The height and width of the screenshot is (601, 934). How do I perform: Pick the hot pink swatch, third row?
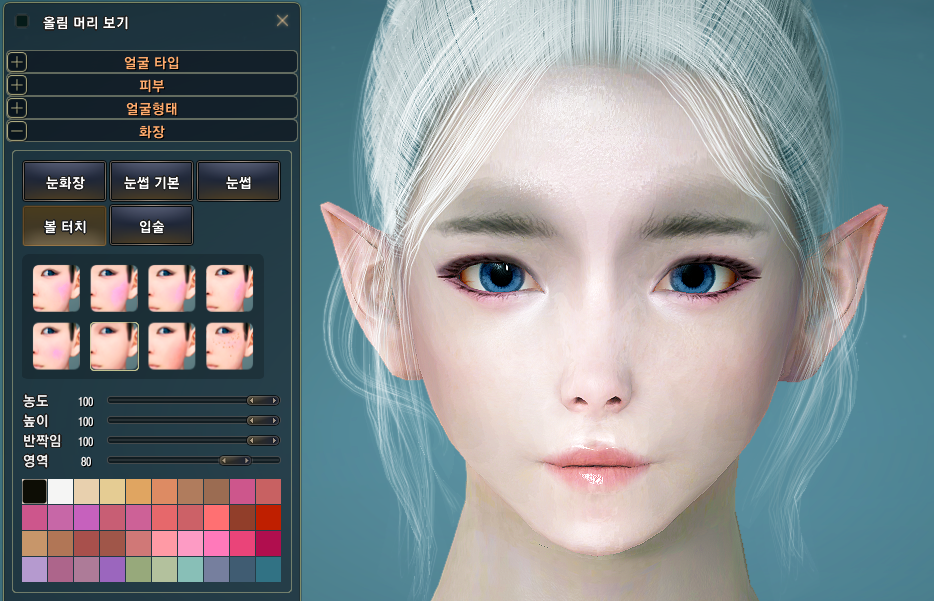point(216,543)
